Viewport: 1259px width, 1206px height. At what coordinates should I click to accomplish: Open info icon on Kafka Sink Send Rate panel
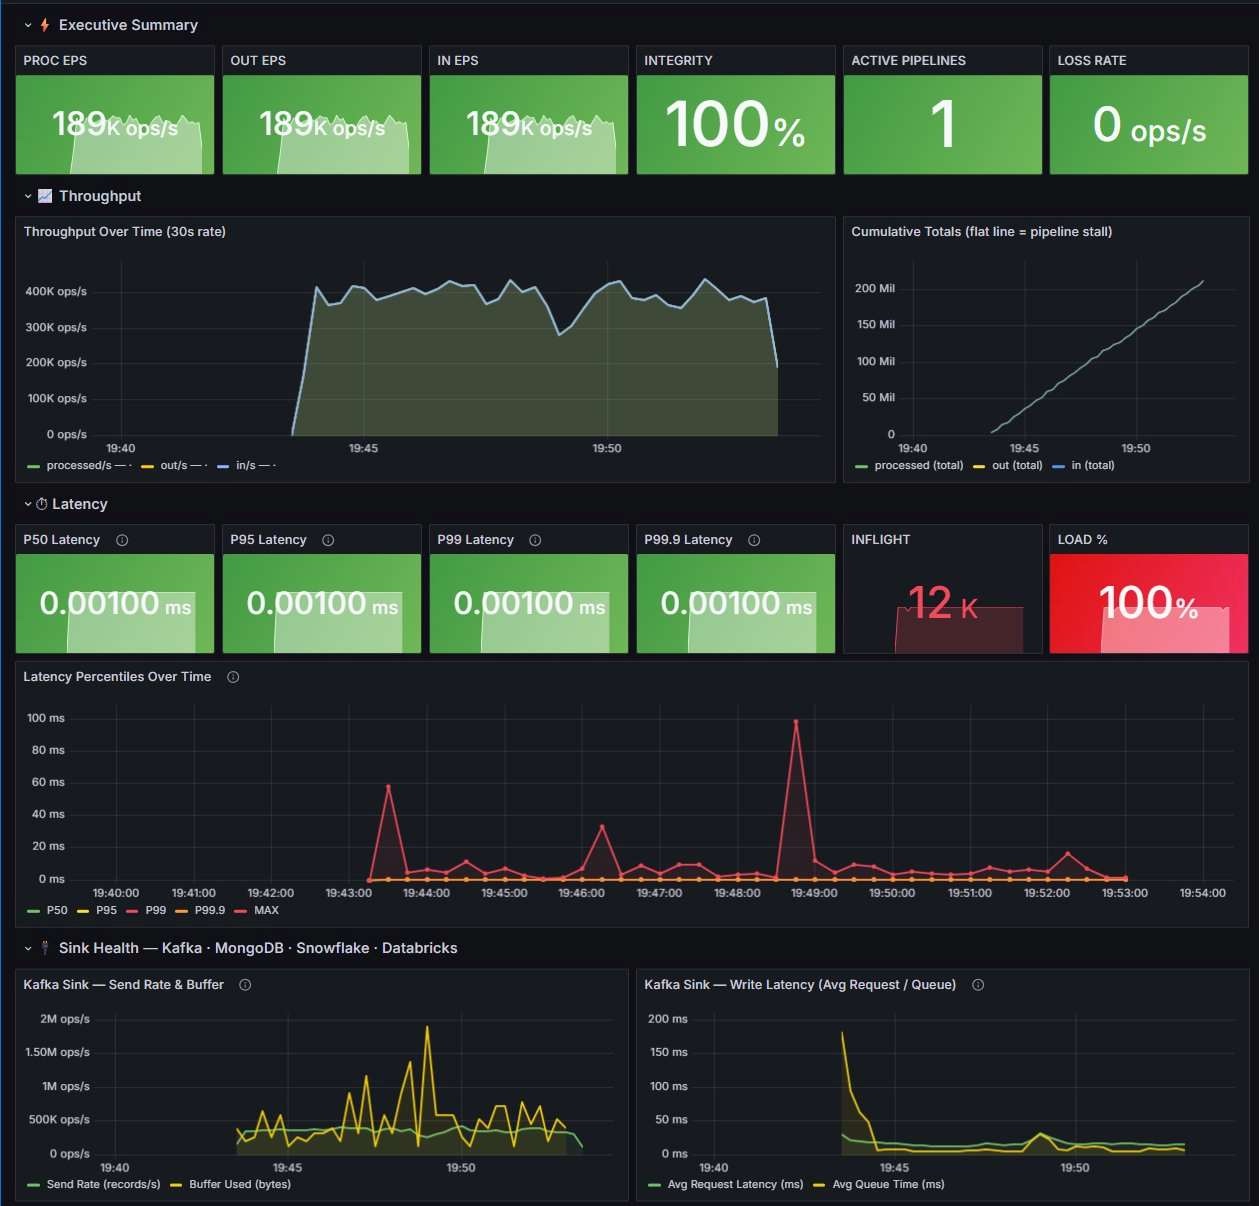[x=245, y=985]
